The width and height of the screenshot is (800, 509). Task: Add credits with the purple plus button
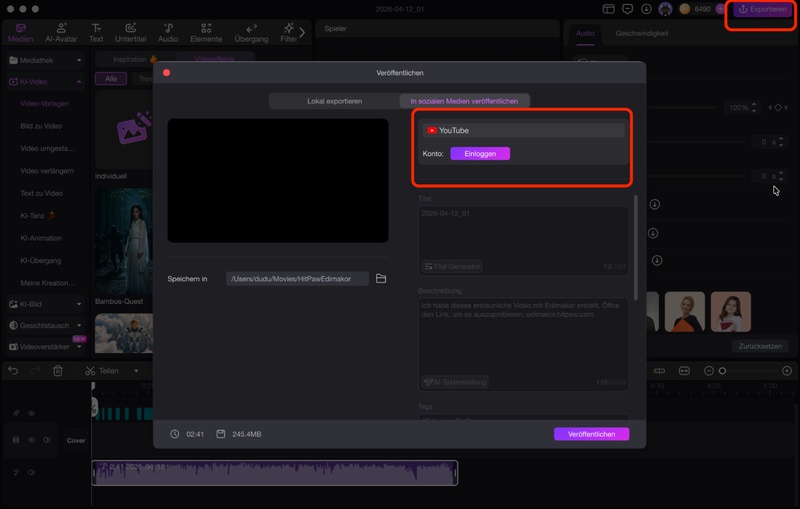[x=720, y=9]
